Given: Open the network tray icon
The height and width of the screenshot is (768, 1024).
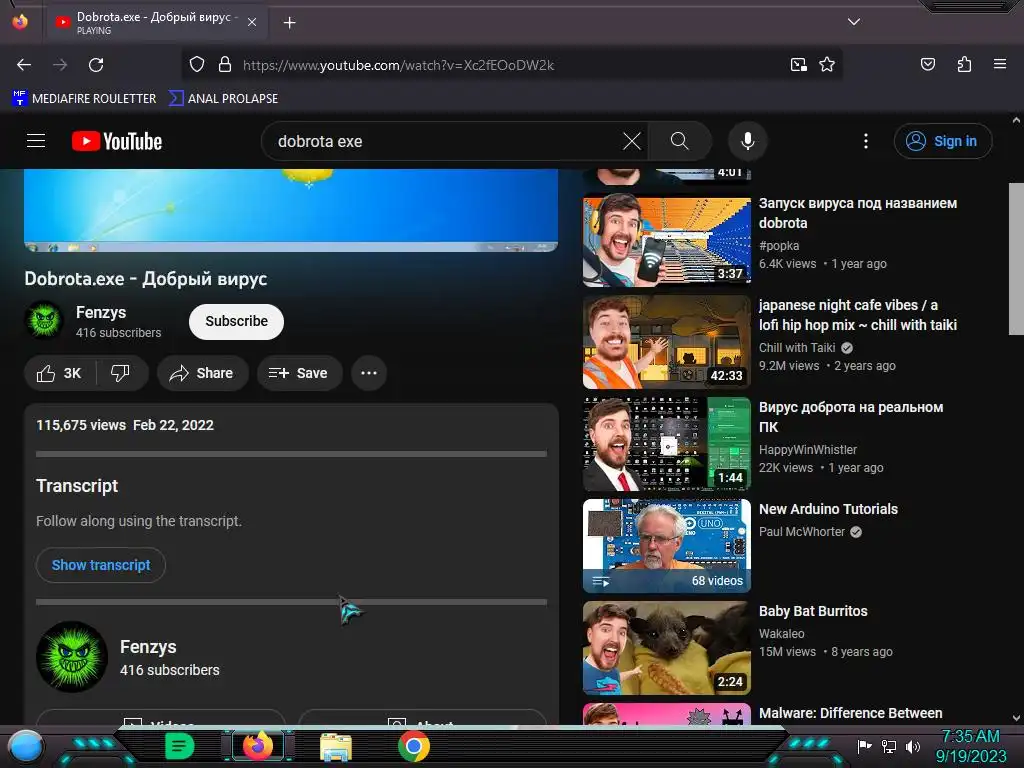Looking at the screenshot, I should (888, 746).
